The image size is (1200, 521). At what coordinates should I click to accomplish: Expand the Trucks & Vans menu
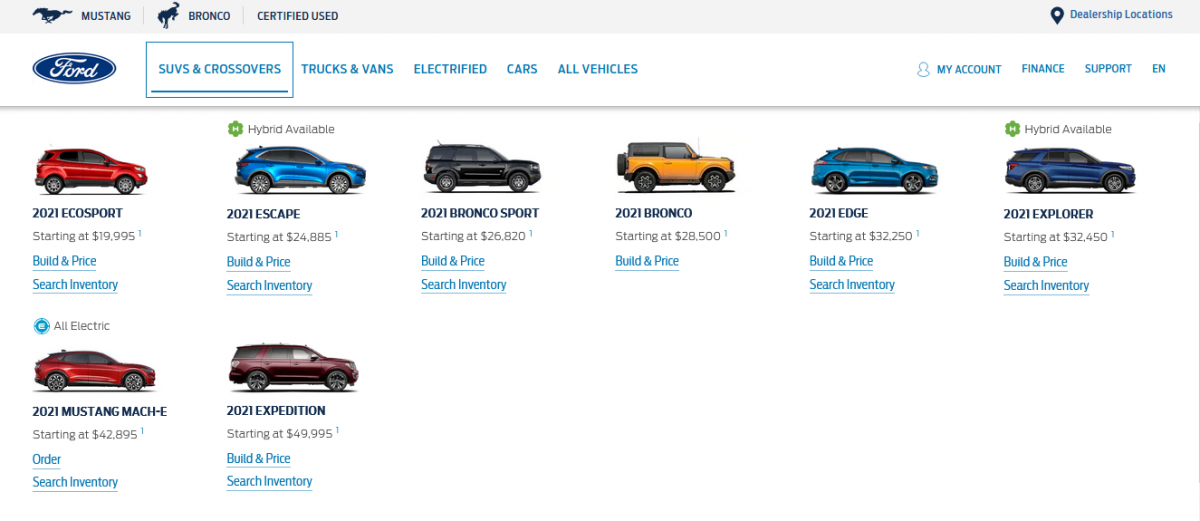[347, 69]
